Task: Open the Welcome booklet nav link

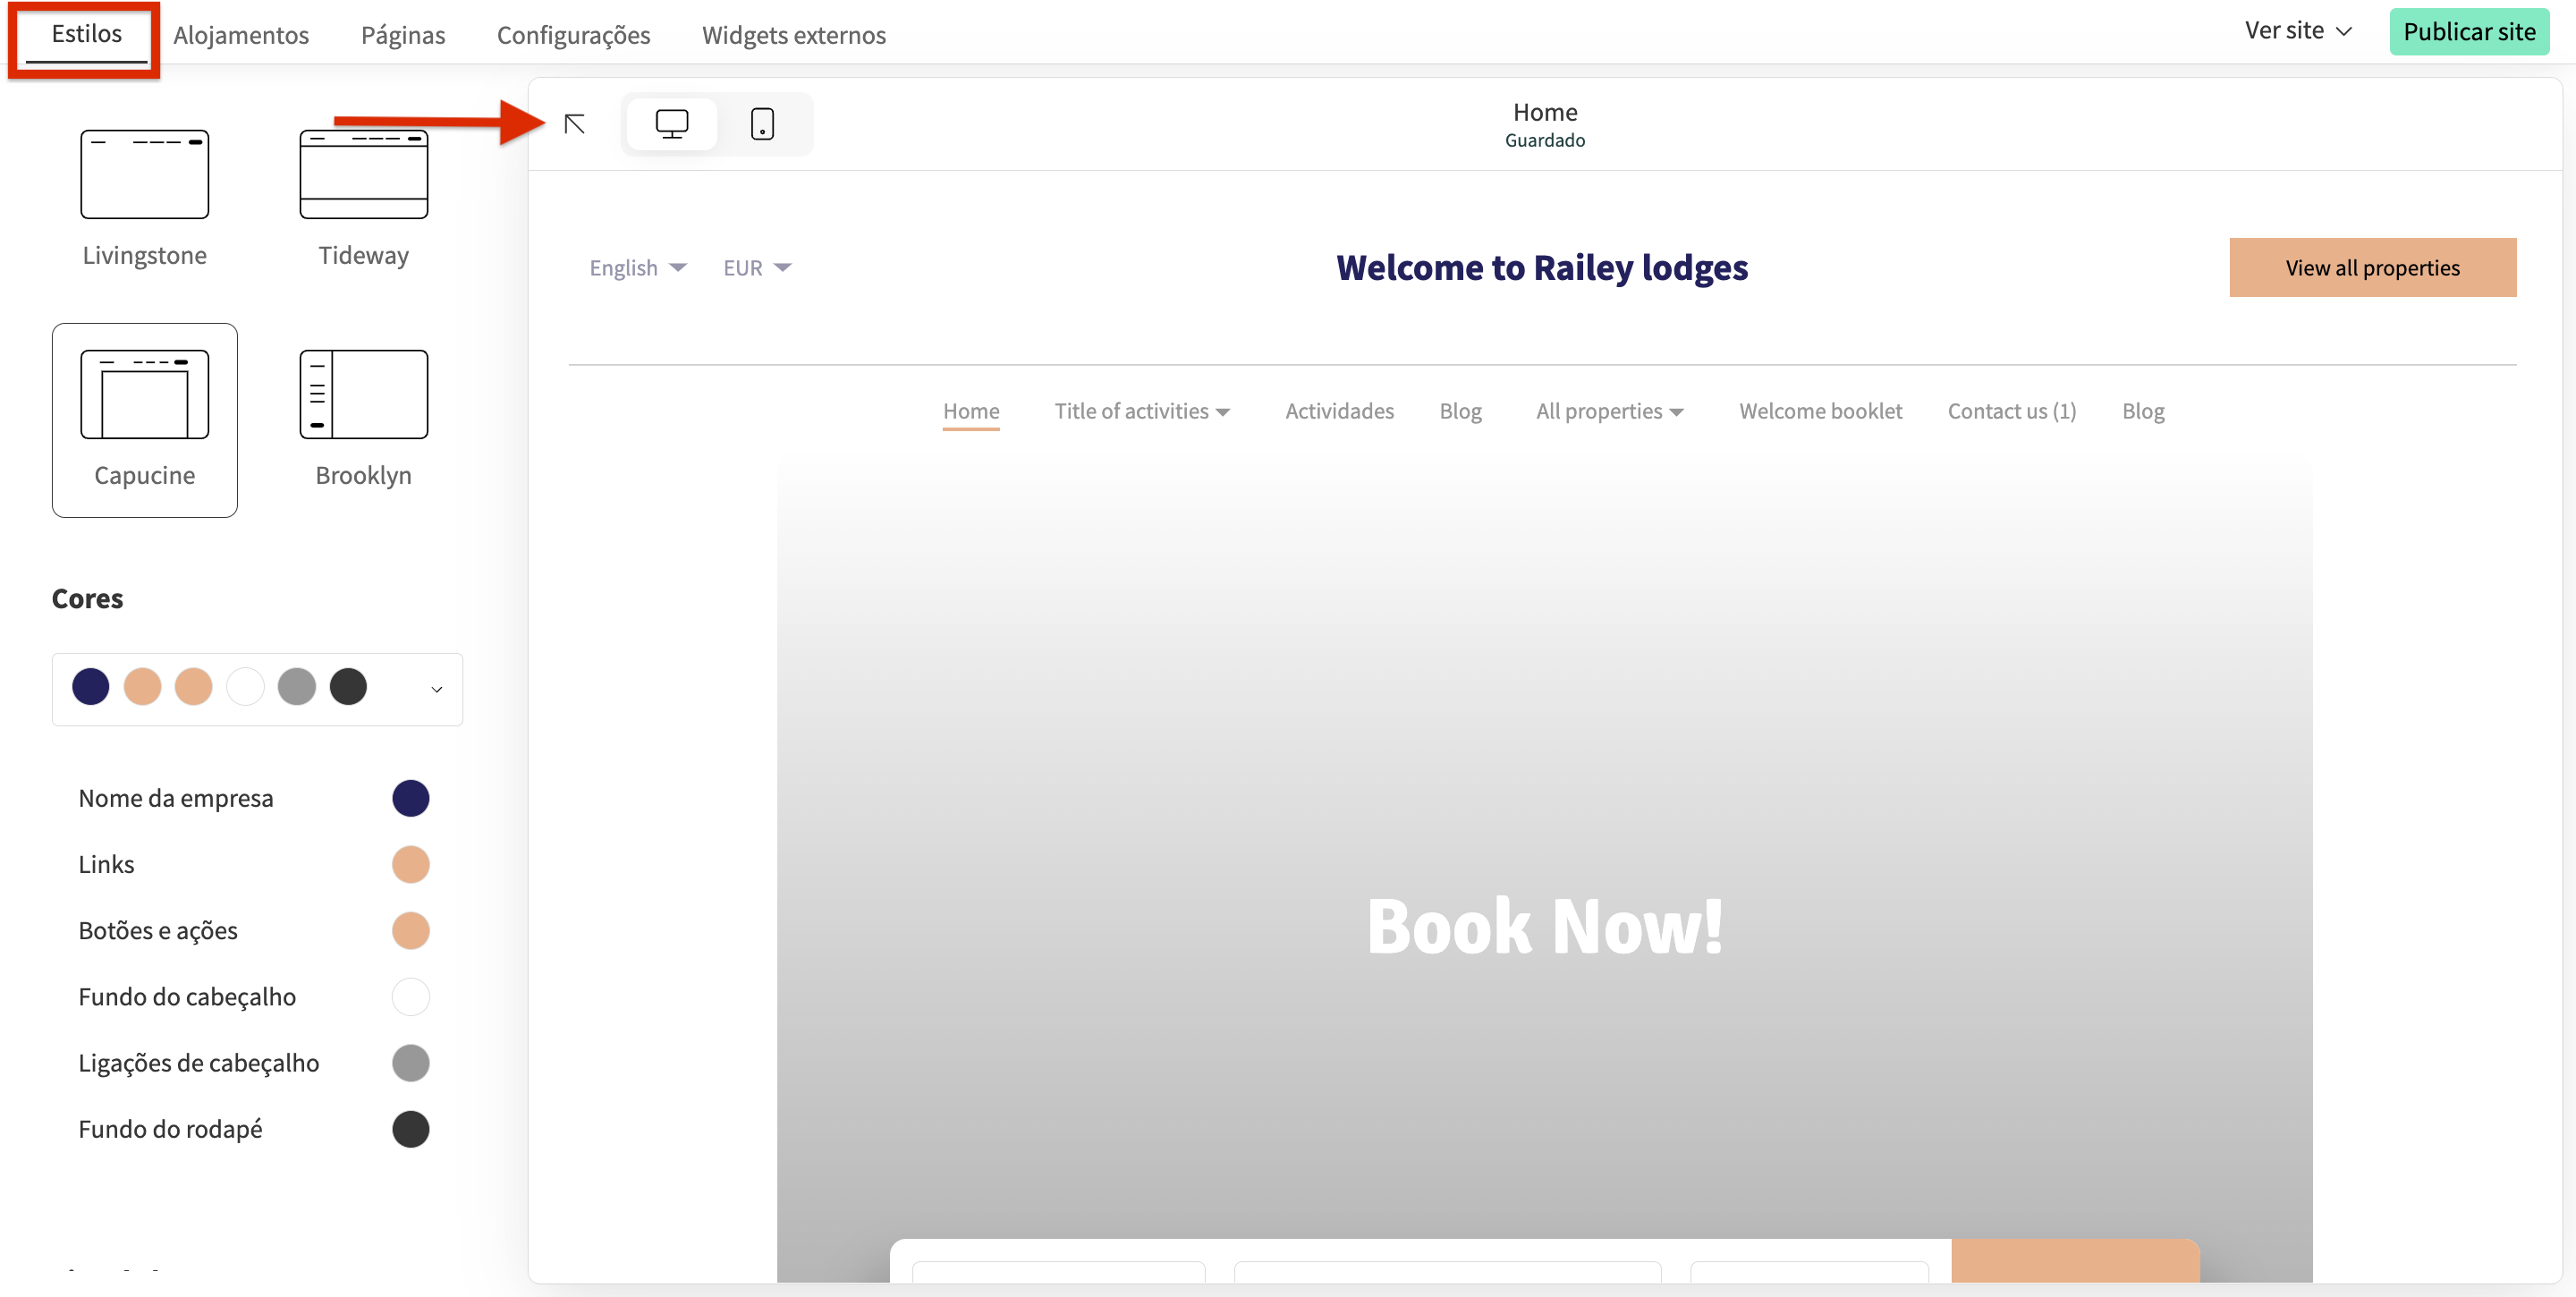Action: [x=1819, y=411]
